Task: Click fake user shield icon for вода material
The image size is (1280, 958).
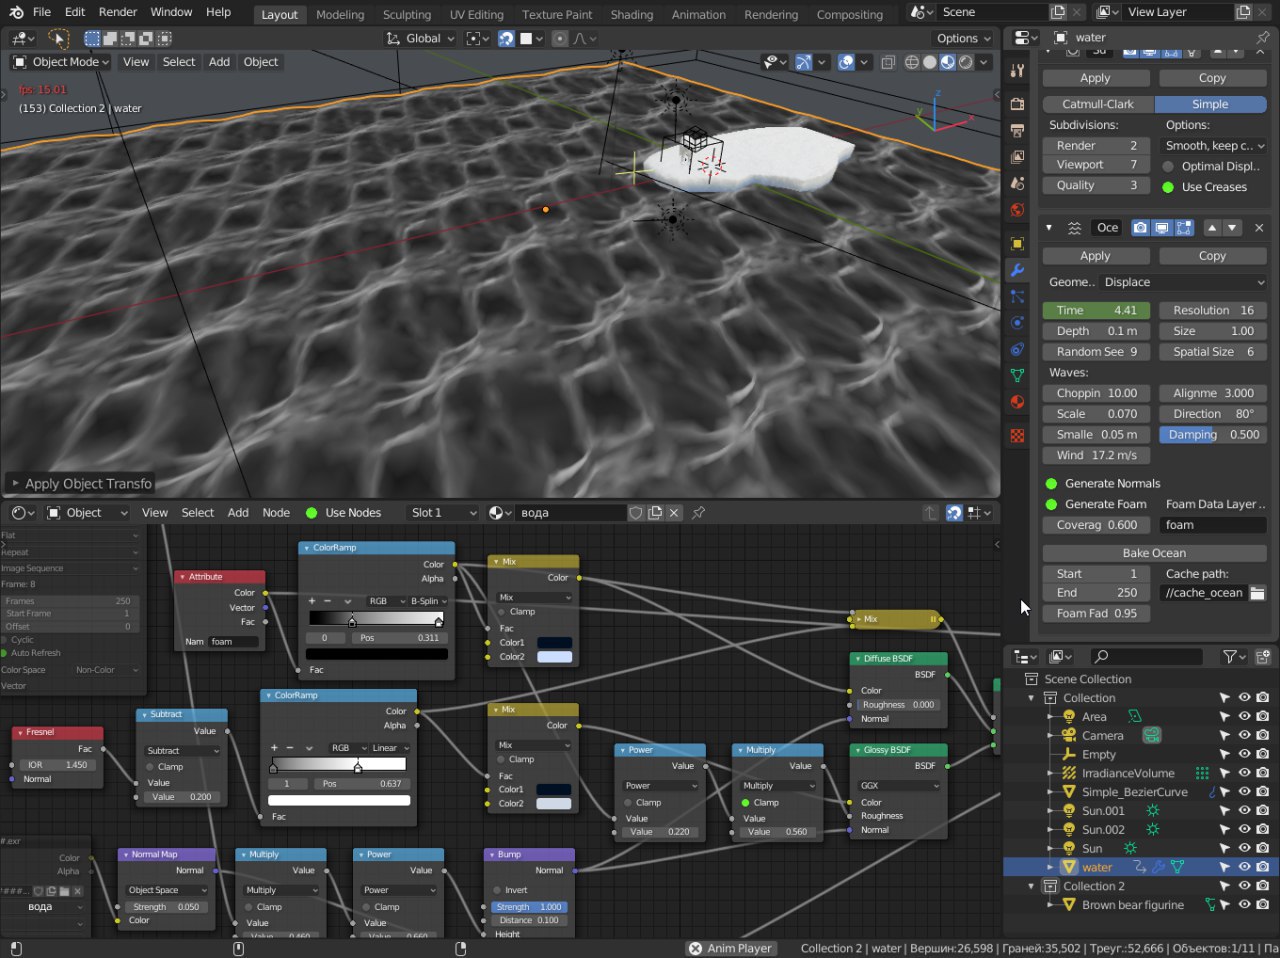Action: pos(635,513)
